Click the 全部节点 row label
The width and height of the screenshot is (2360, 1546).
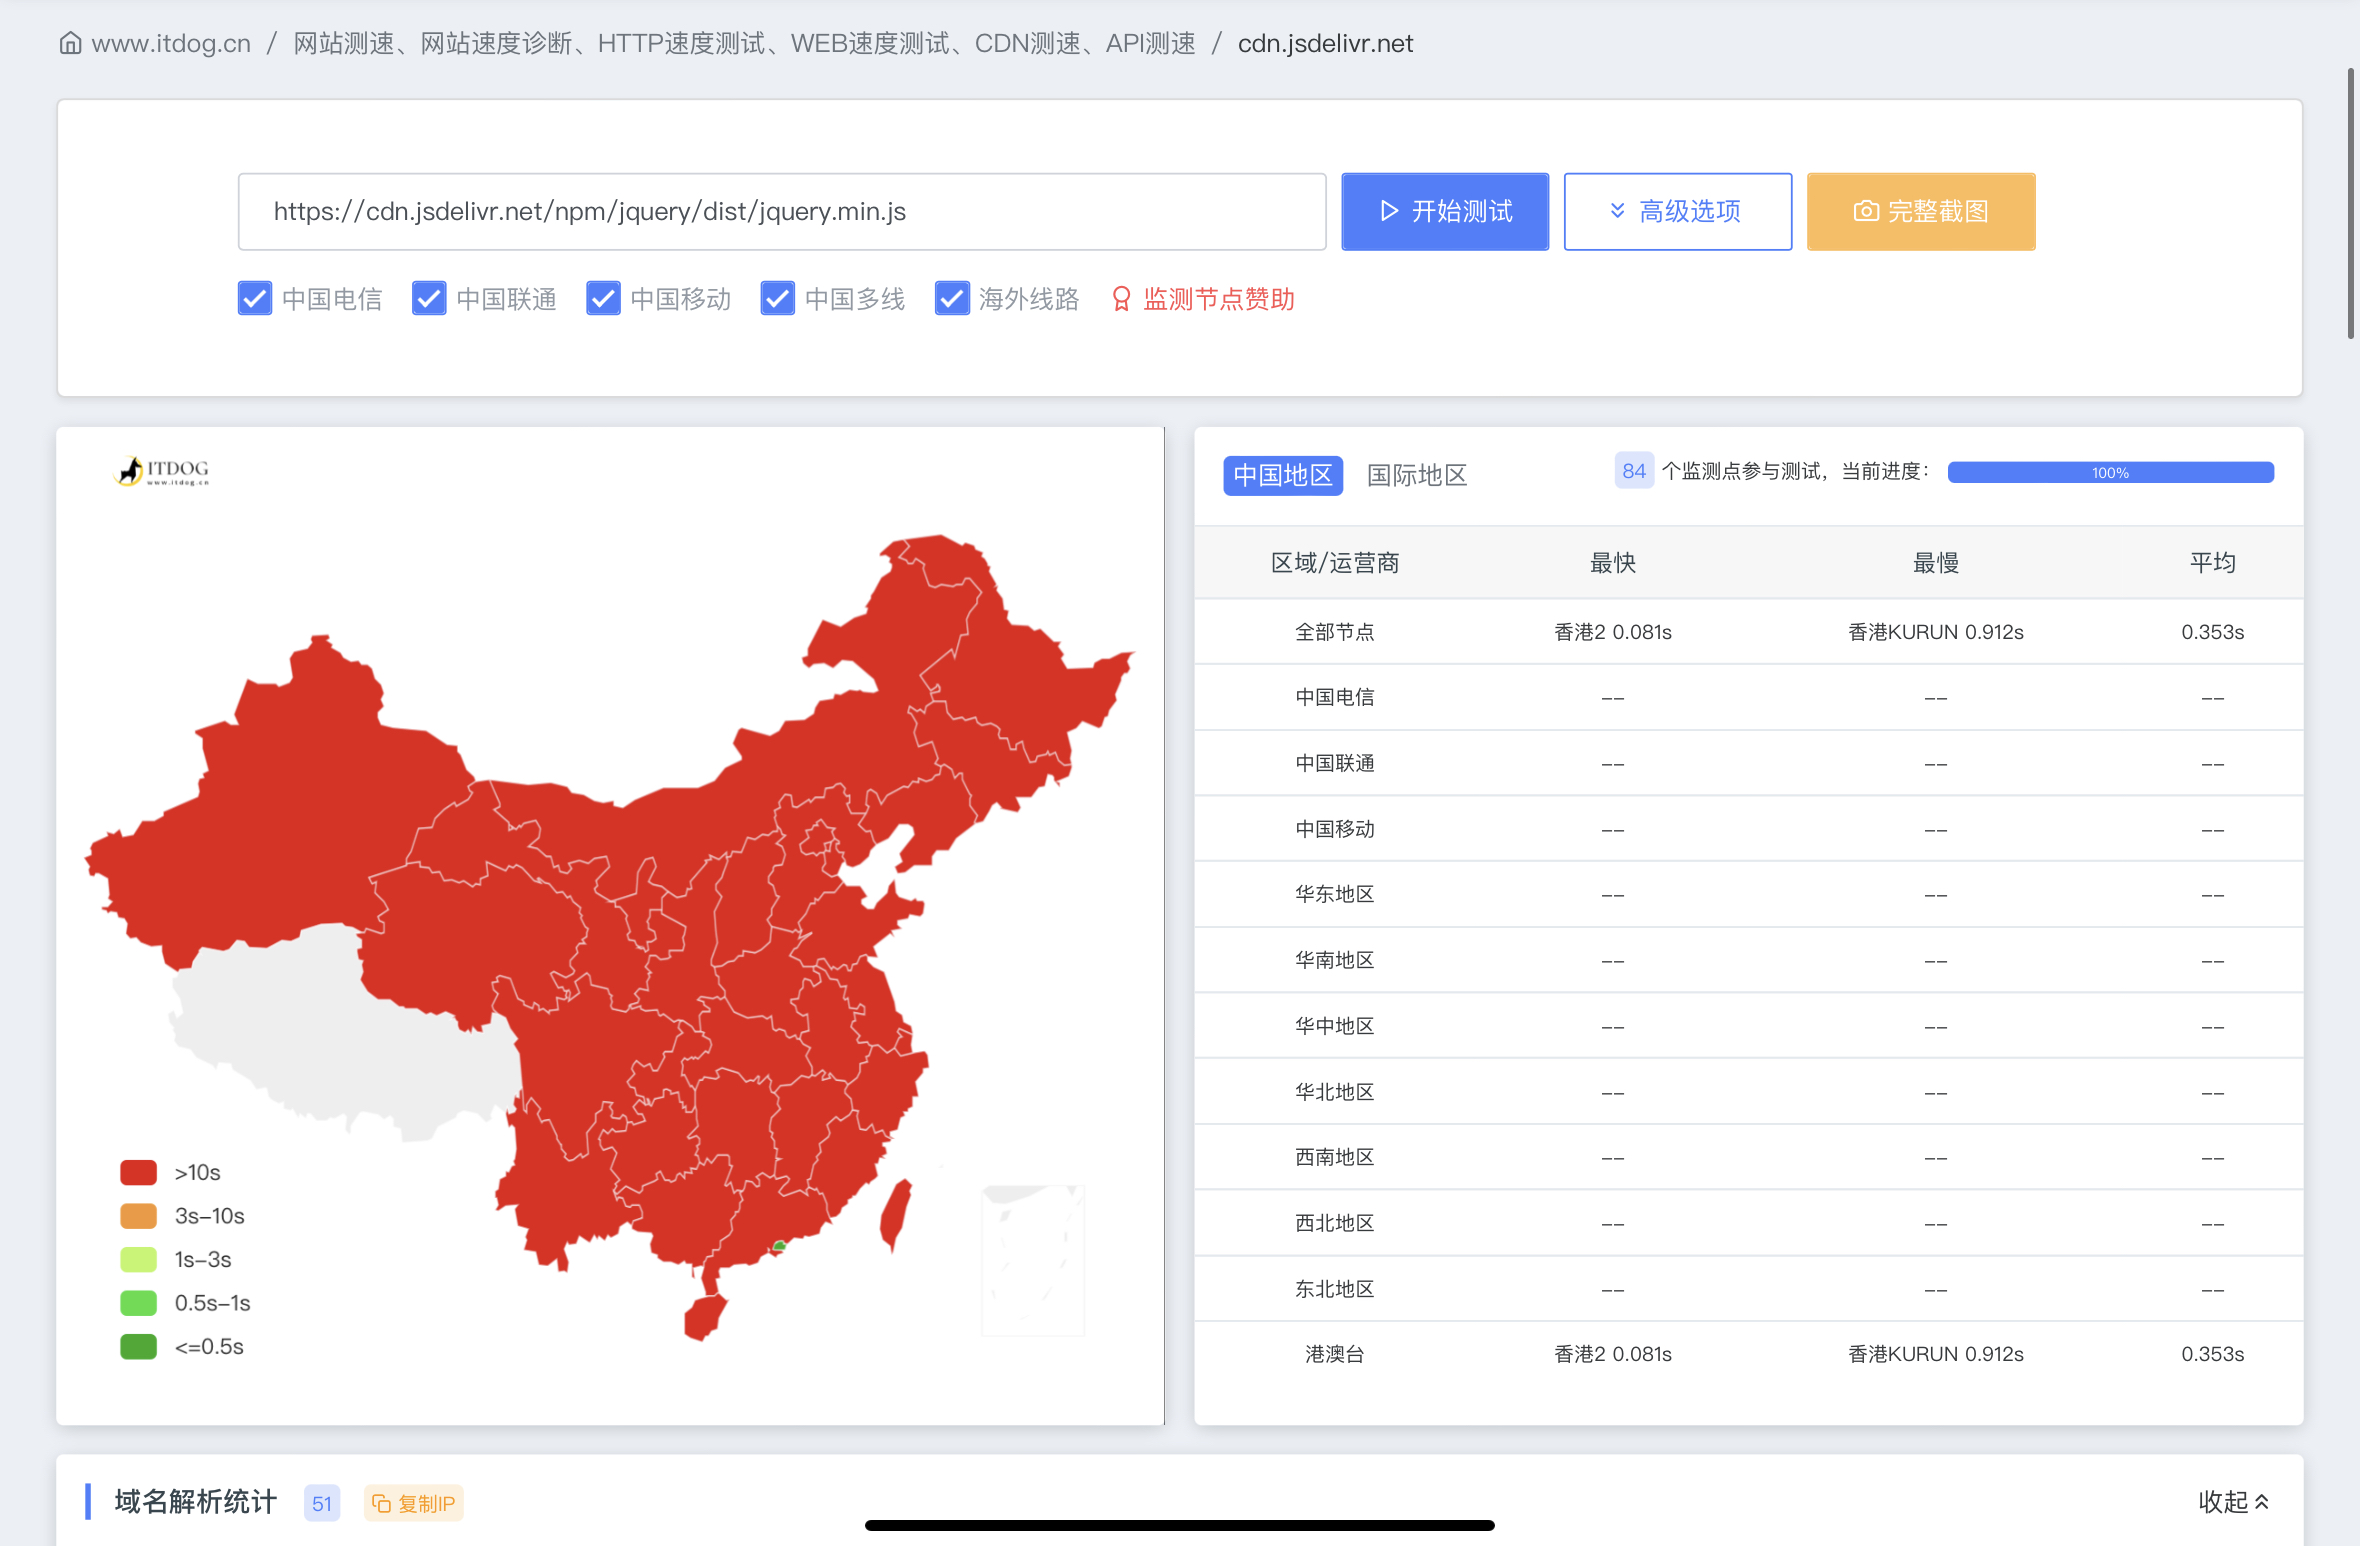click(x=1334, y=632)
